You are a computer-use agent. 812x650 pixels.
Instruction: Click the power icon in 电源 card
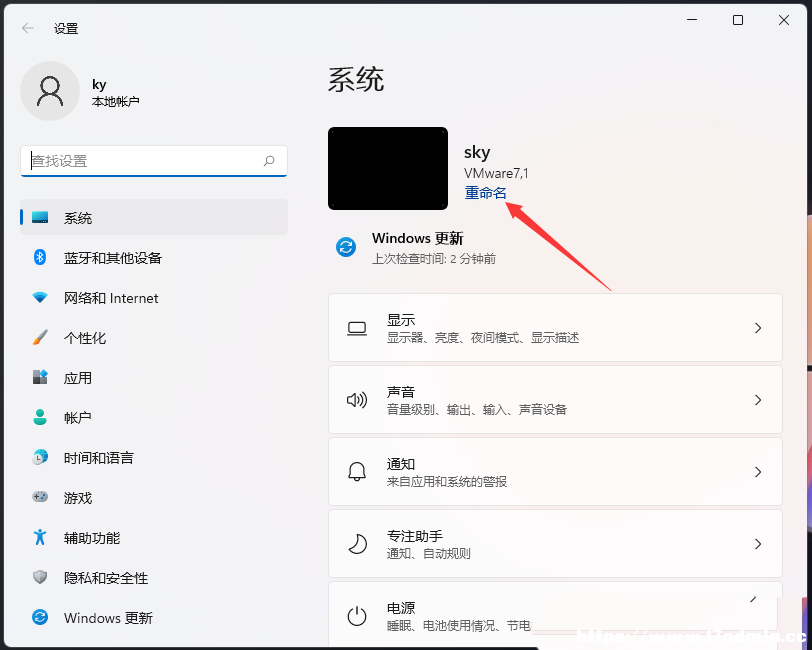(357, 616)
